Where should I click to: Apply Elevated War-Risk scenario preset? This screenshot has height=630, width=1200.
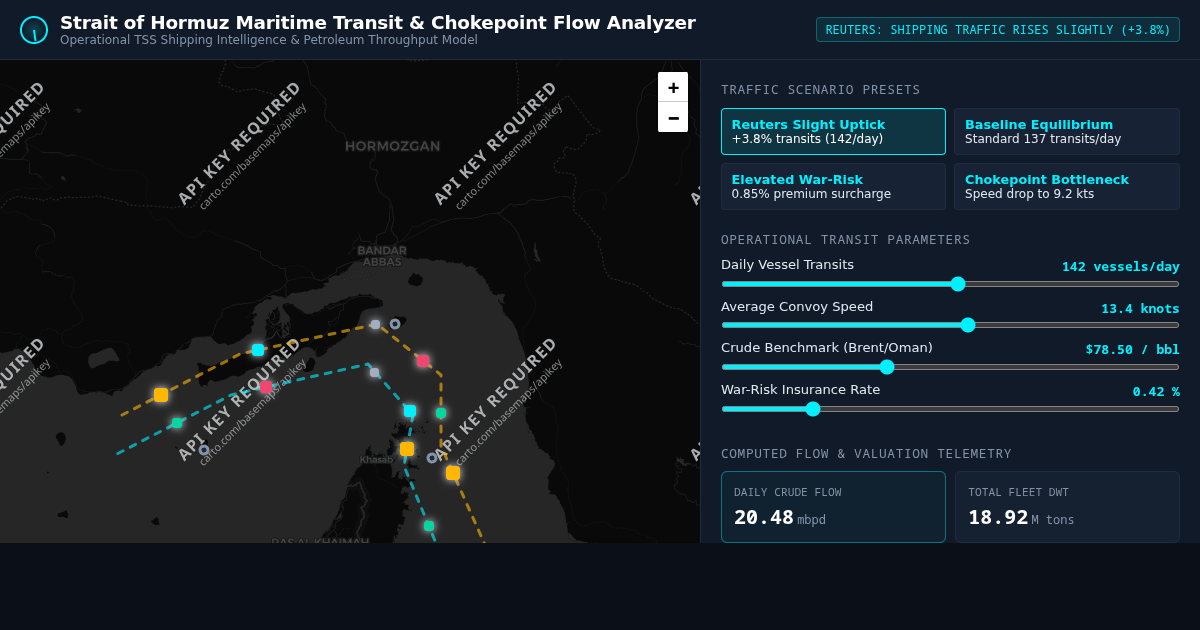point(833,187)
